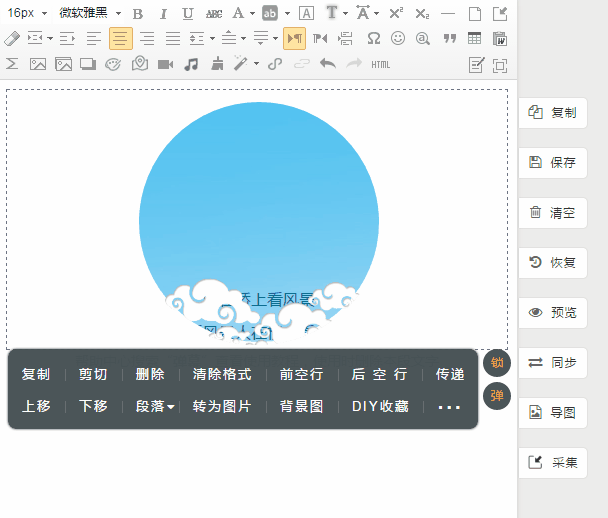608x518 pixels.
Task: Click the increase indent icon
Action: coord(67,38)
